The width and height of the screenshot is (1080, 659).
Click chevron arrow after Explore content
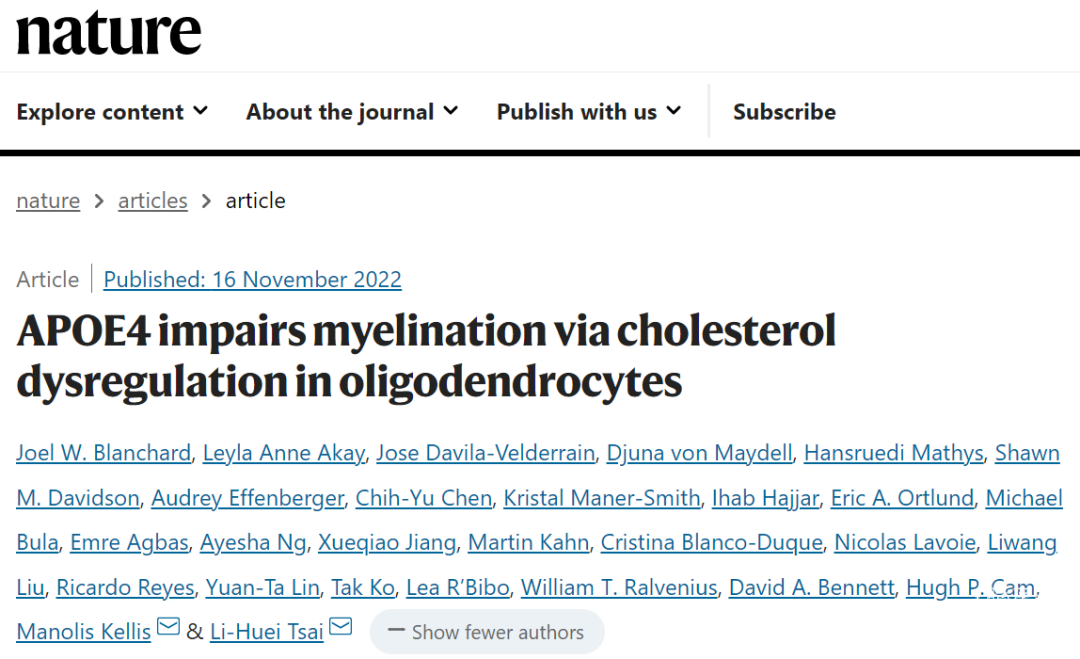click(200, 110)
